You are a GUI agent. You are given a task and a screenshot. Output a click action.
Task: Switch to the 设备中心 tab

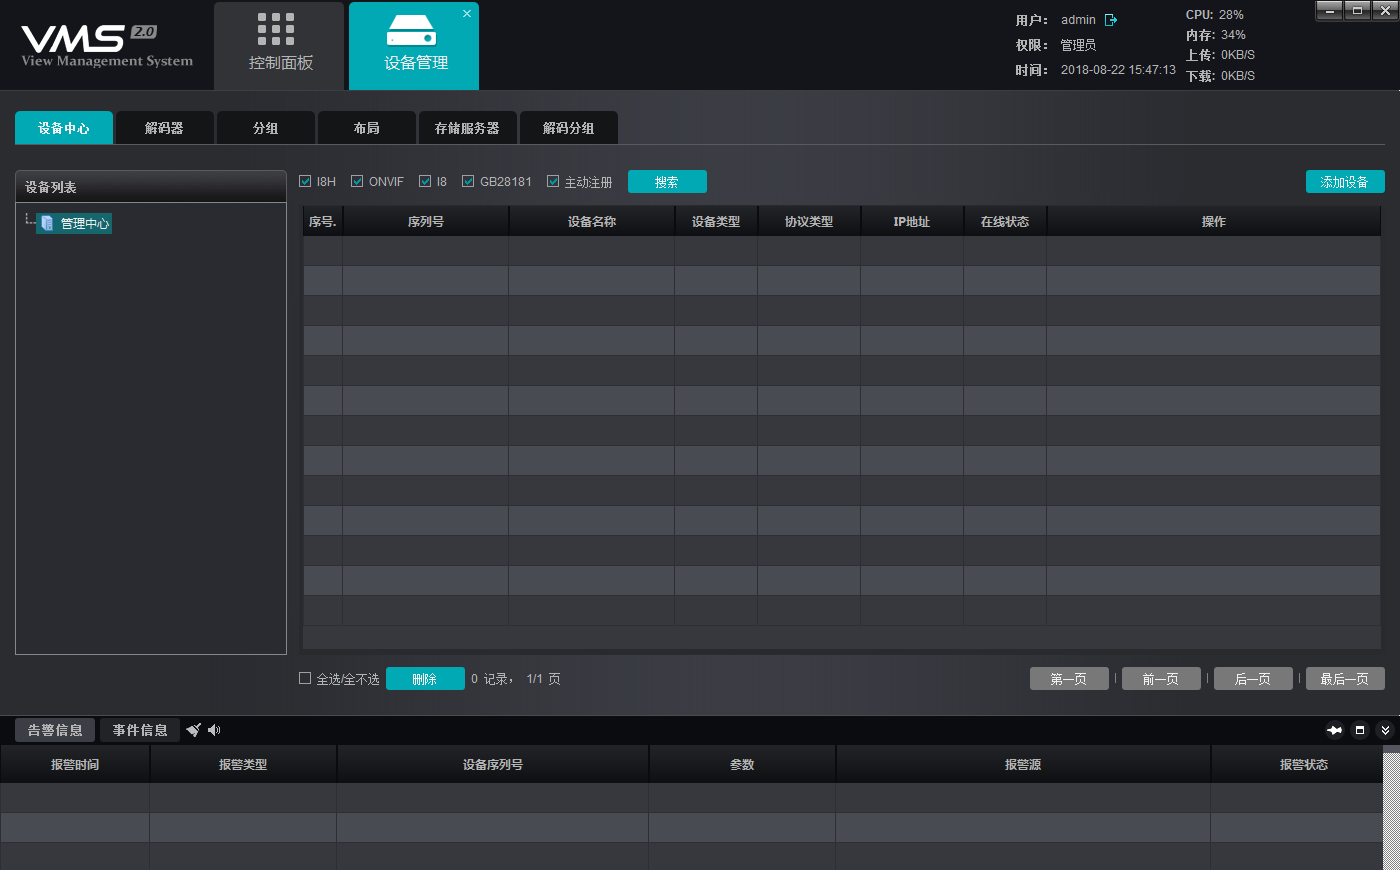pyautogui.click(x=64, y=128)
